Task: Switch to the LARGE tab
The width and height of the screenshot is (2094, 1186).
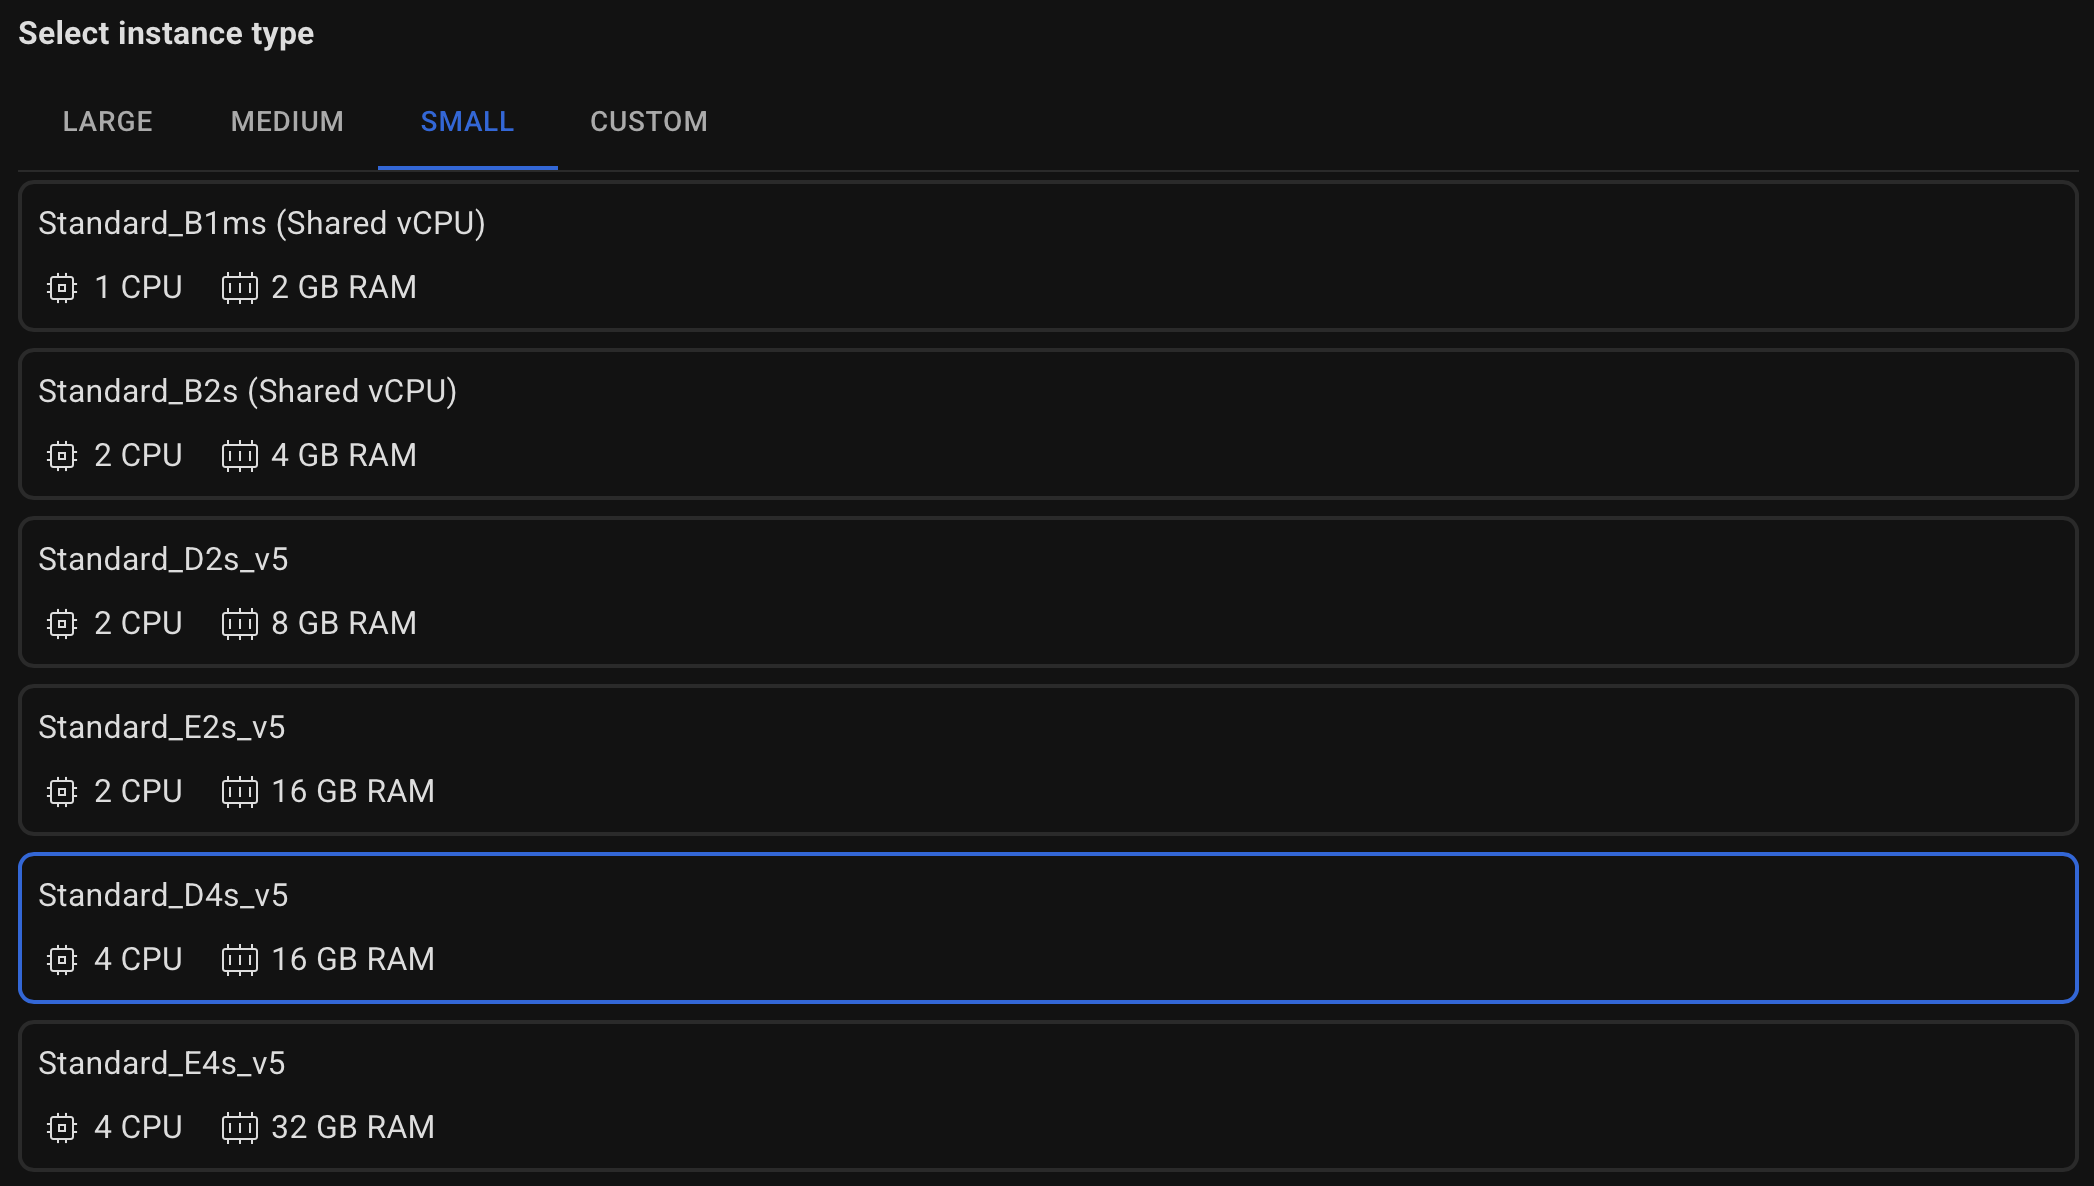Action: pos(108,122)
